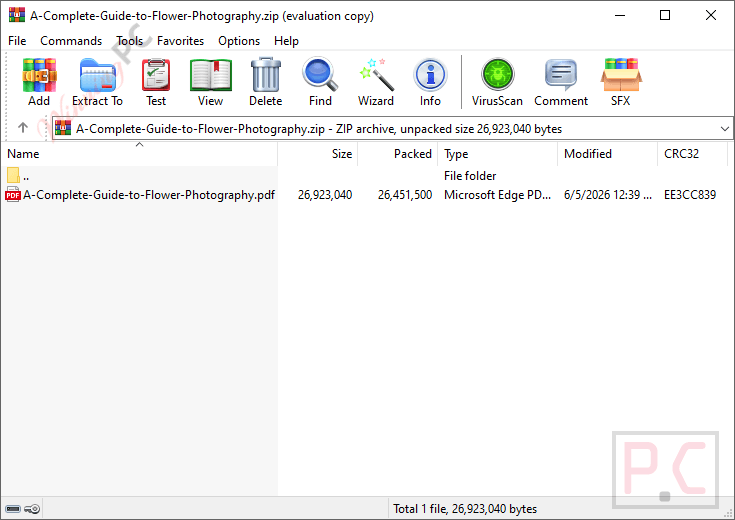This screenshot has width=735, height=520.
Task: Click the key password icon in status bar
Action: (x=32, y=509)
